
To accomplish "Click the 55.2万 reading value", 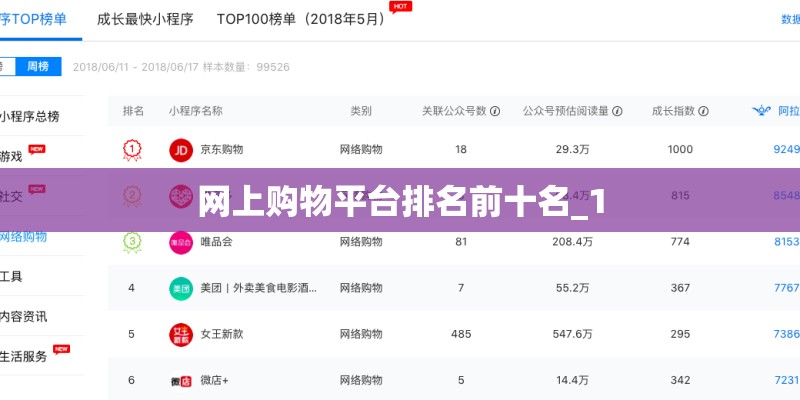I will click(x=572, y=288).
